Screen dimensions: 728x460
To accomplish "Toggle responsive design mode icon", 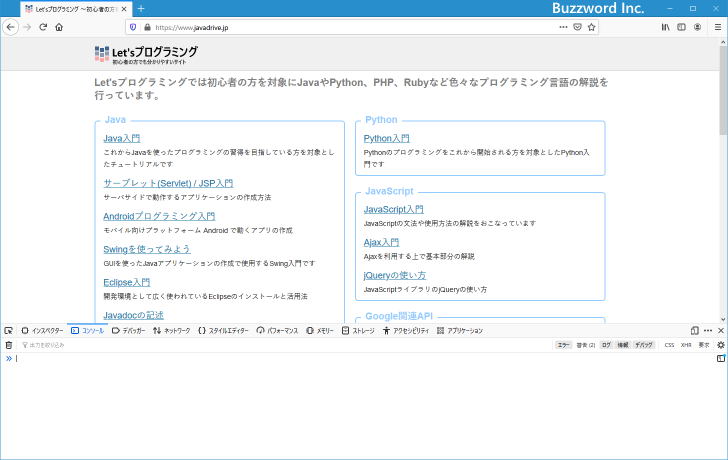I will (x=695, y=330).
